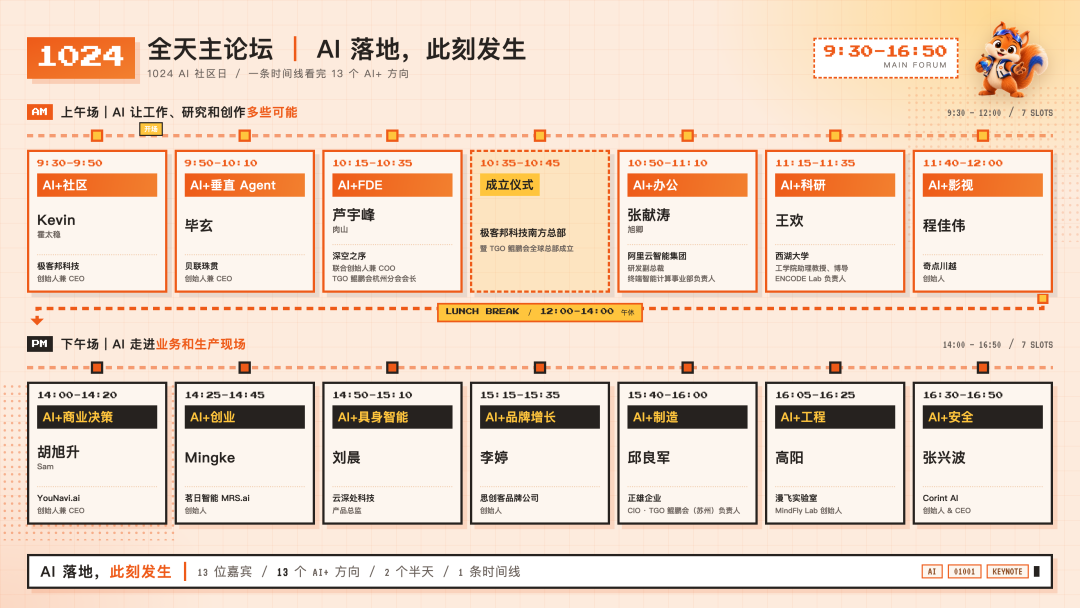Click speaker name 程佳伟

click(x=944, y=226)
